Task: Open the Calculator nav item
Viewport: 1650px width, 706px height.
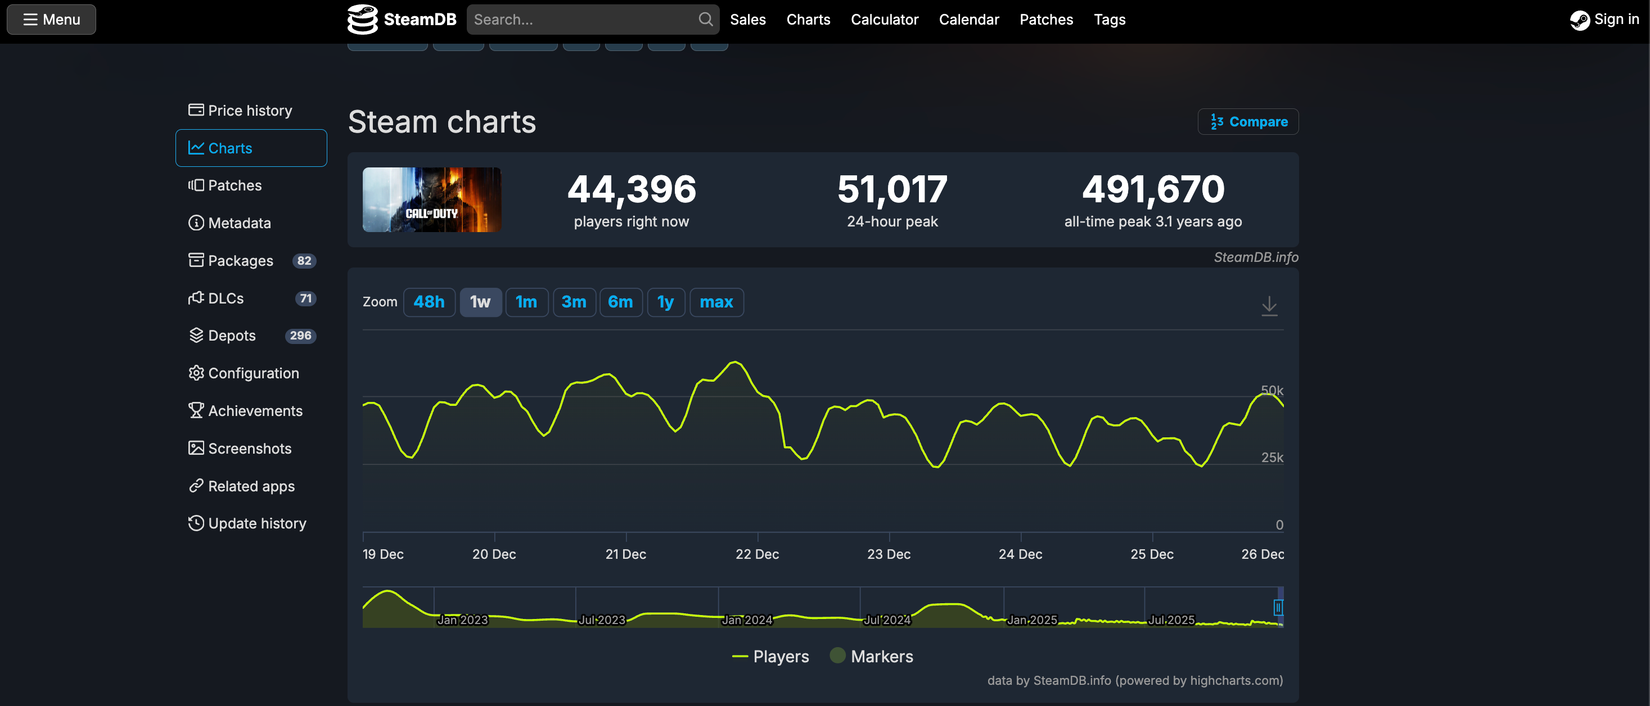Action: [884, 19]
